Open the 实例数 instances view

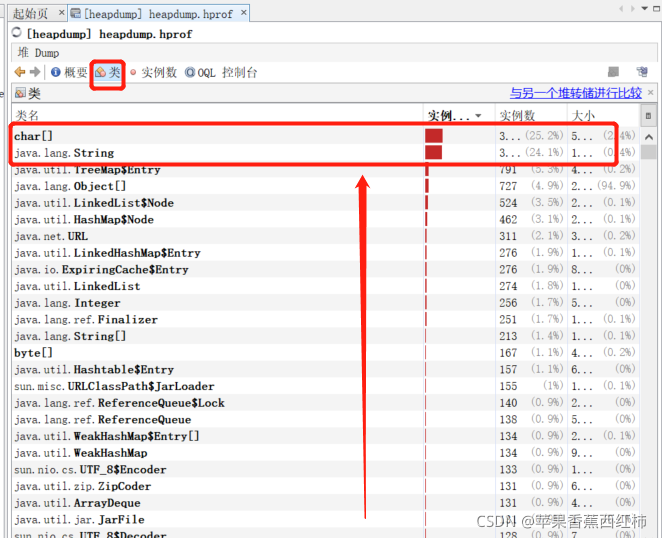coord(154,73)
